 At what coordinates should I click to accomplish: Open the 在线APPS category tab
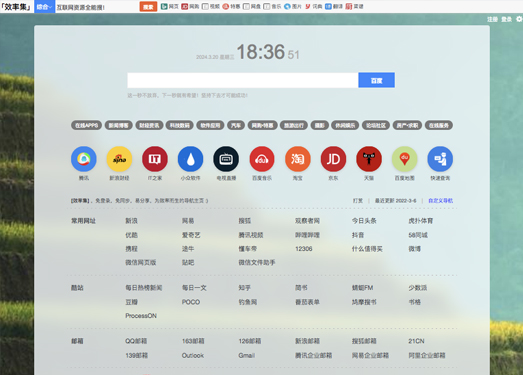86,125
